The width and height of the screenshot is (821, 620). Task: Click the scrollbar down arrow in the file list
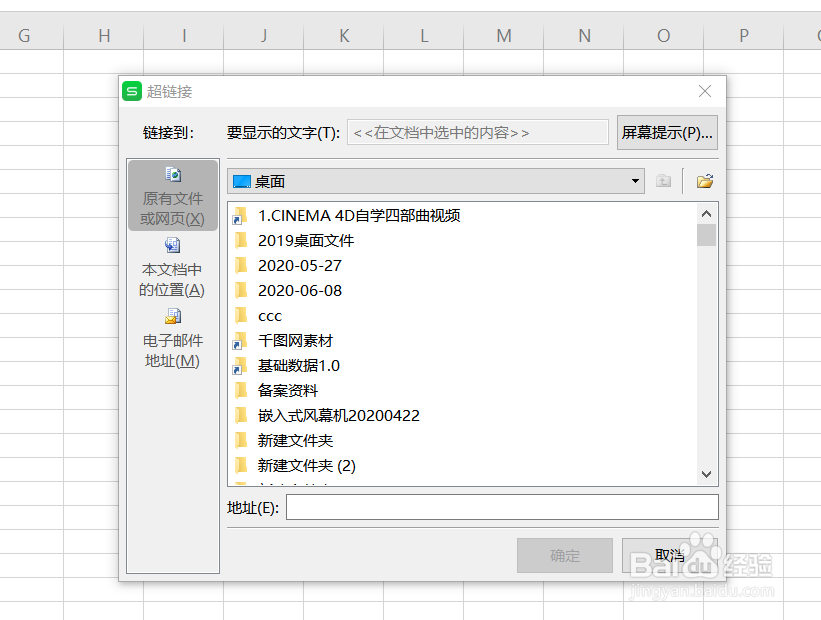[706, 474]
